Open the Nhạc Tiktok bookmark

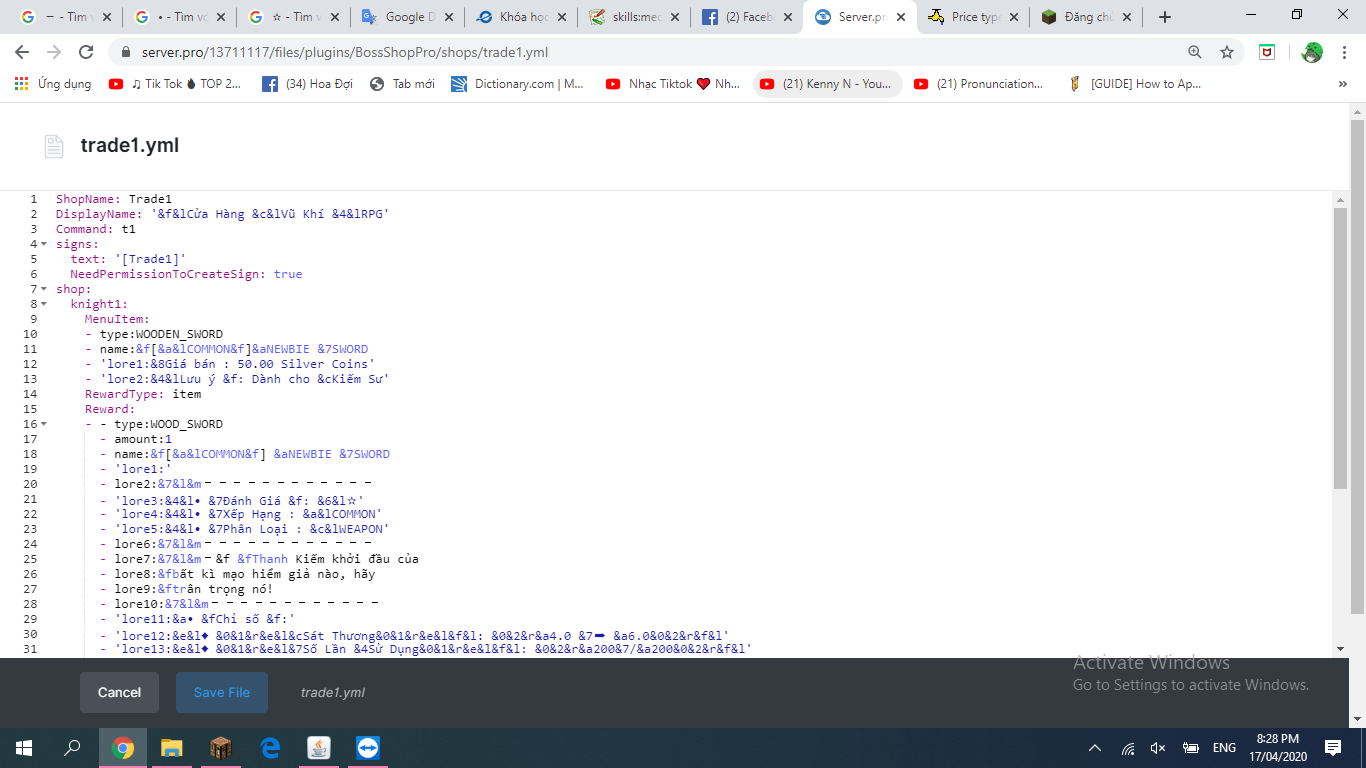click(x=673, y=84)
